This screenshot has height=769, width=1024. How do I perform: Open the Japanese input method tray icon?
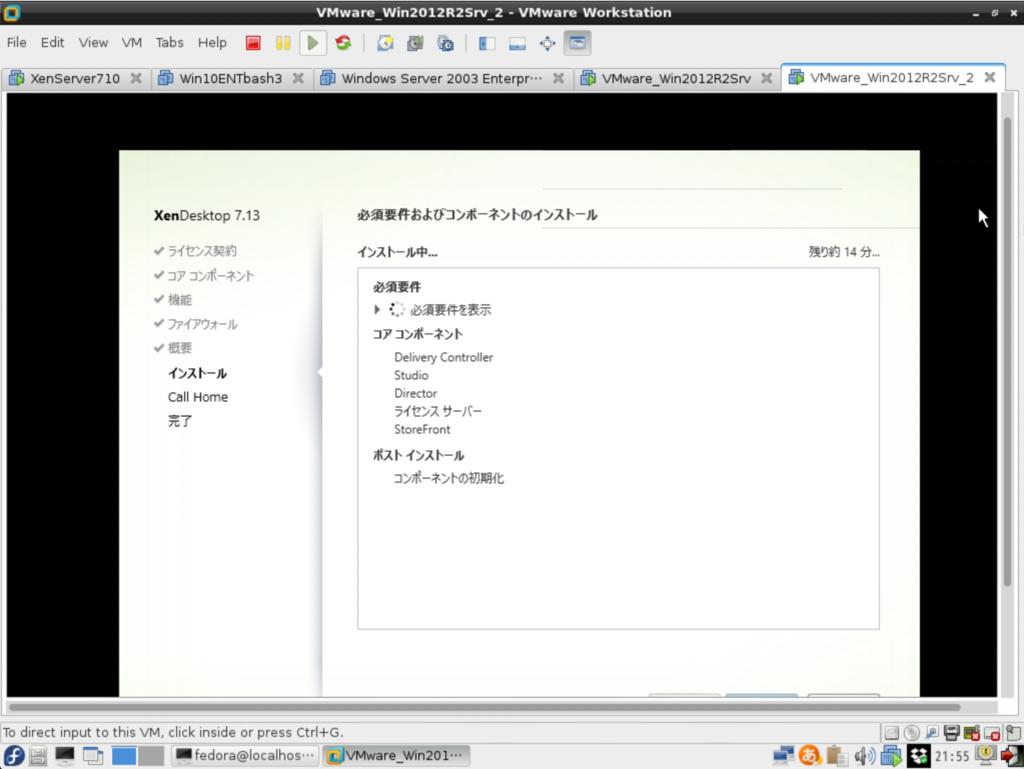(x=810, y=756)
